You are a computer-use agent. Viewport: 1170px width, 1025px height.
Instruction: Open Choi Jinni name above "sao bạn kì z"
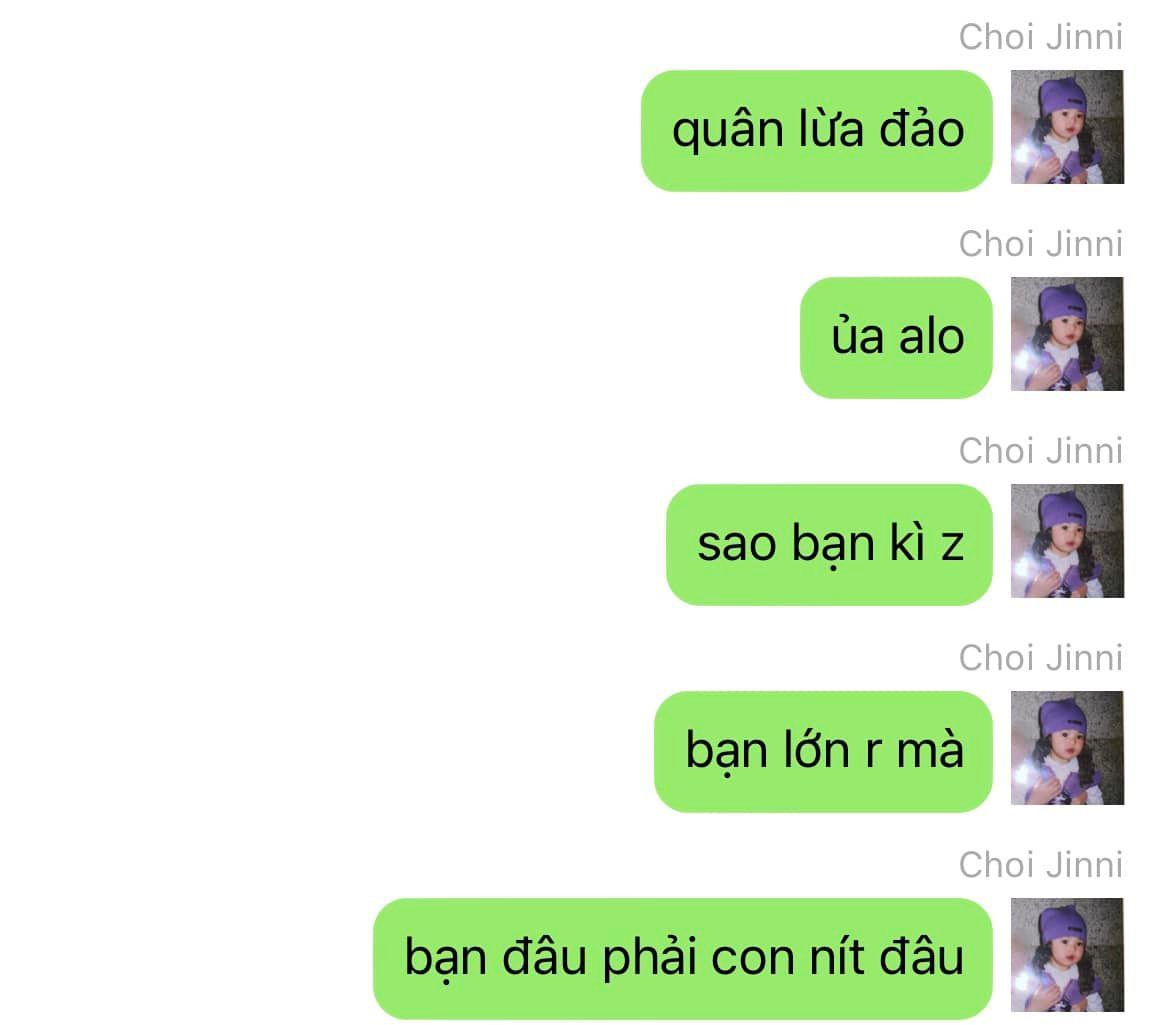[x=1041, y=451]
